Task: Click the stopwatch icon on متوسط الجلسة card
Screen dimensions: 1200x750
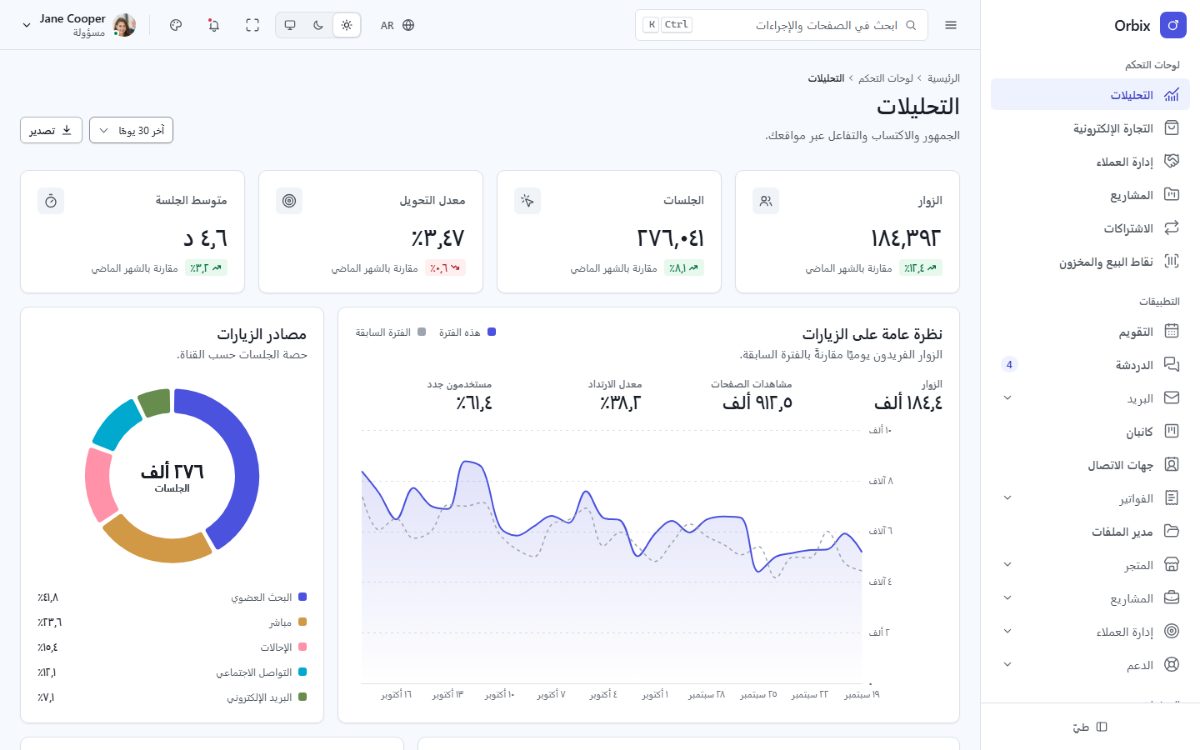Action: 51,201
